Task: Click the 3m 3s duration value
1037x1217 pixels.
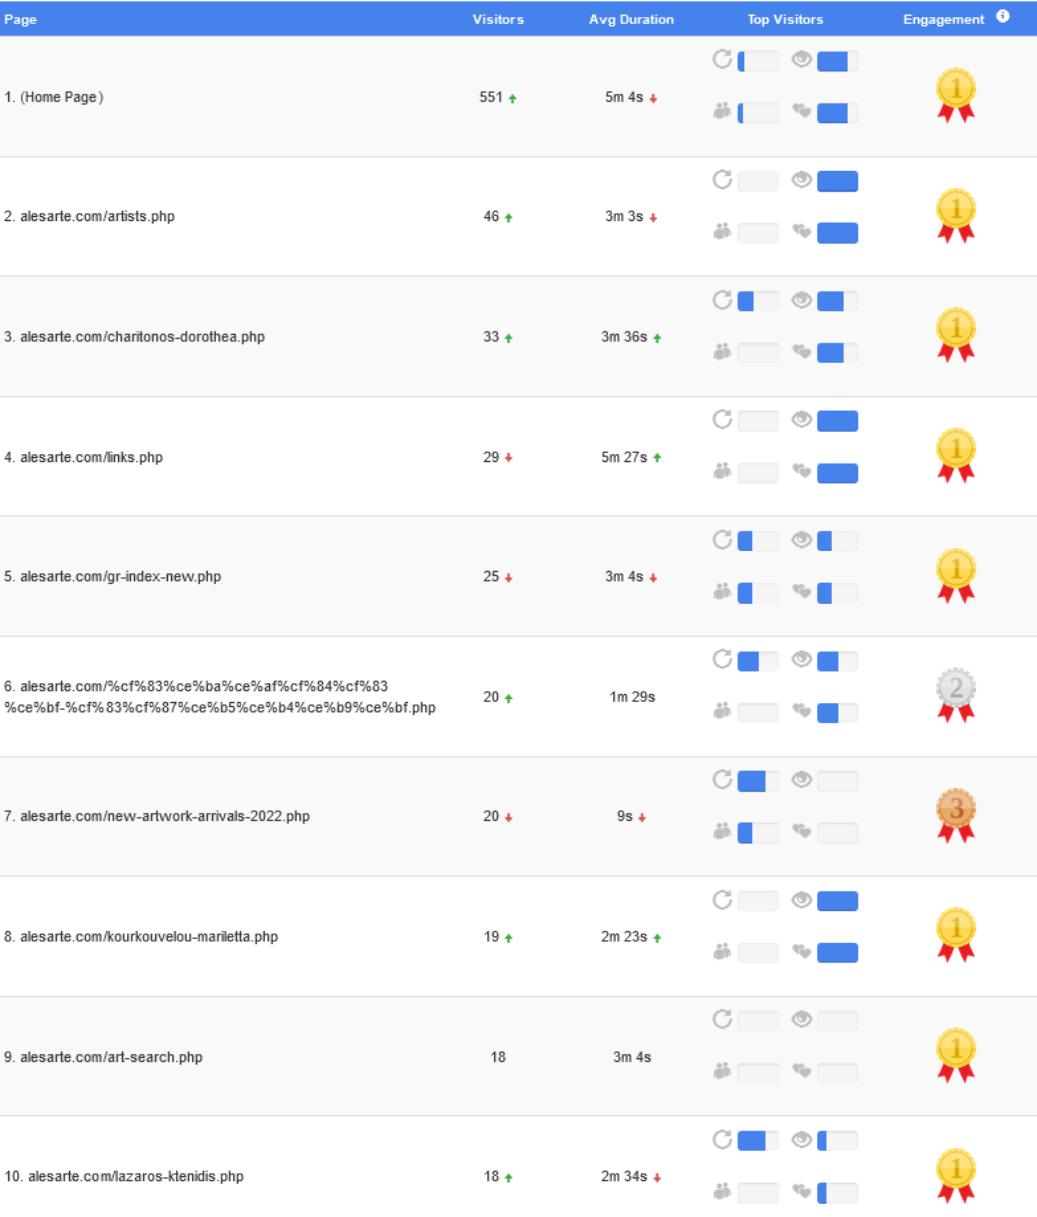Action: (624, 218)
